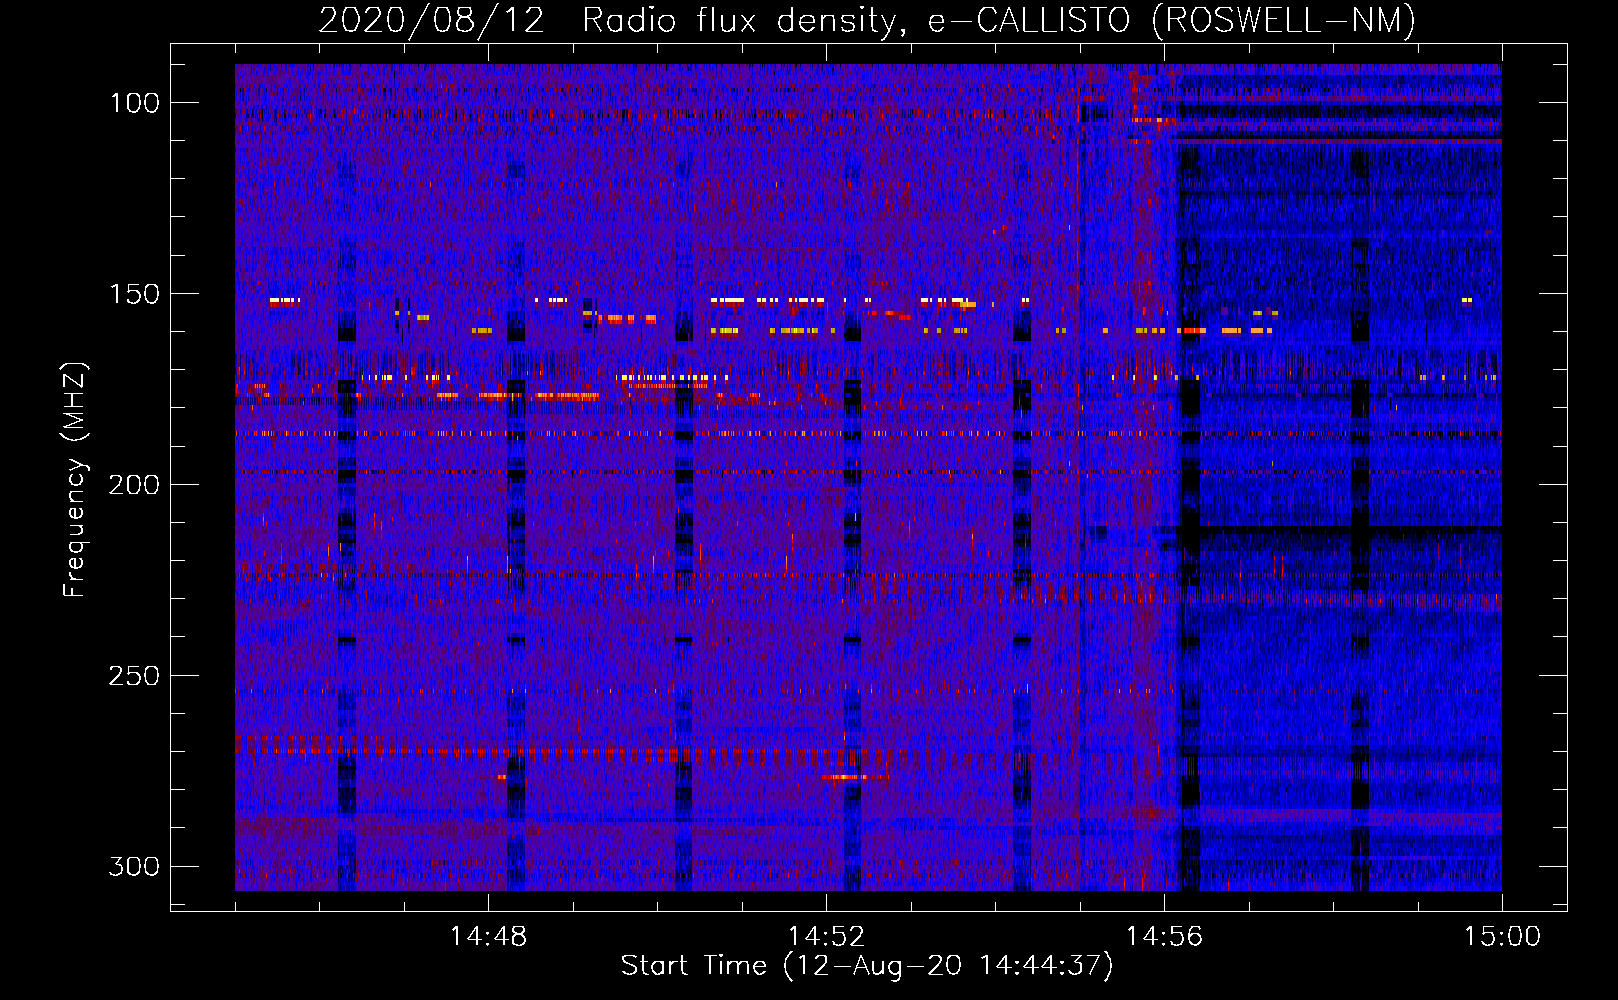1618x1000 pixels.
Task: Click the 'Start Time (12-Aug-20 14:44:37)' label
Action: point(867,966)
